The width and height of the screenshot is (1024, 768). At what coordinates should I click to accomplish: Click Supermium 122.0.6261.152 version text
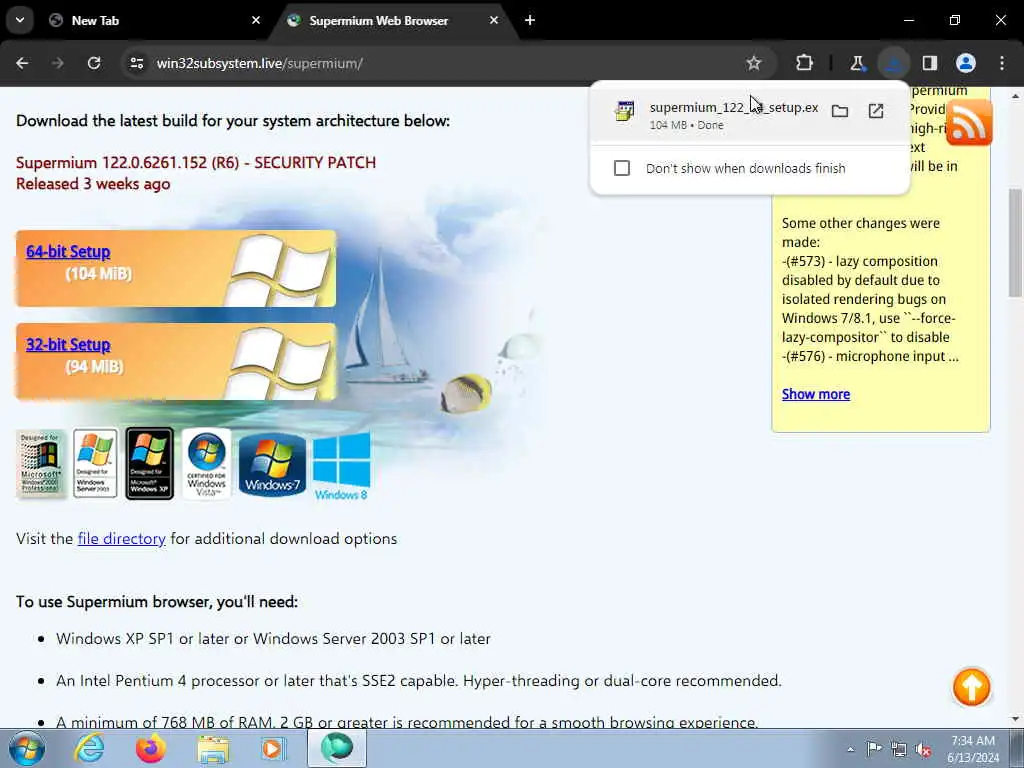click(x=196, y=163)
